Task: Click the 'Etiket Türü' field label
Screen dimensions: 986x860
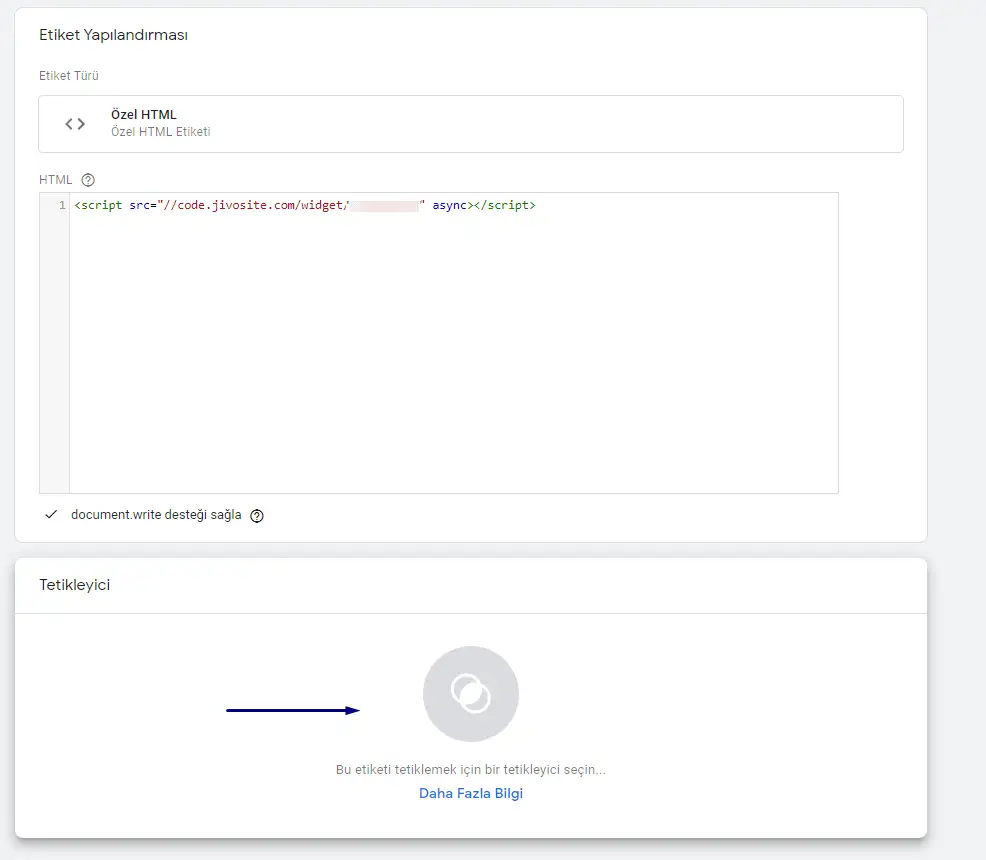Action: (69, 75)
